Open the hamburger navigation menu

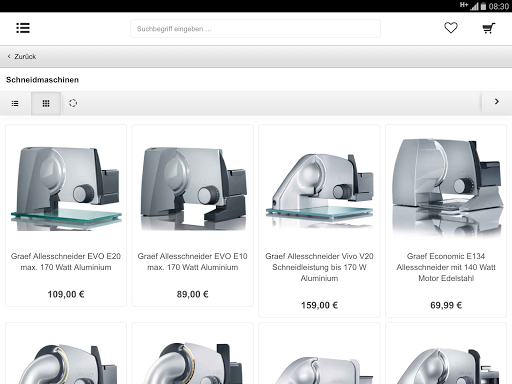(x=23, y=28)
